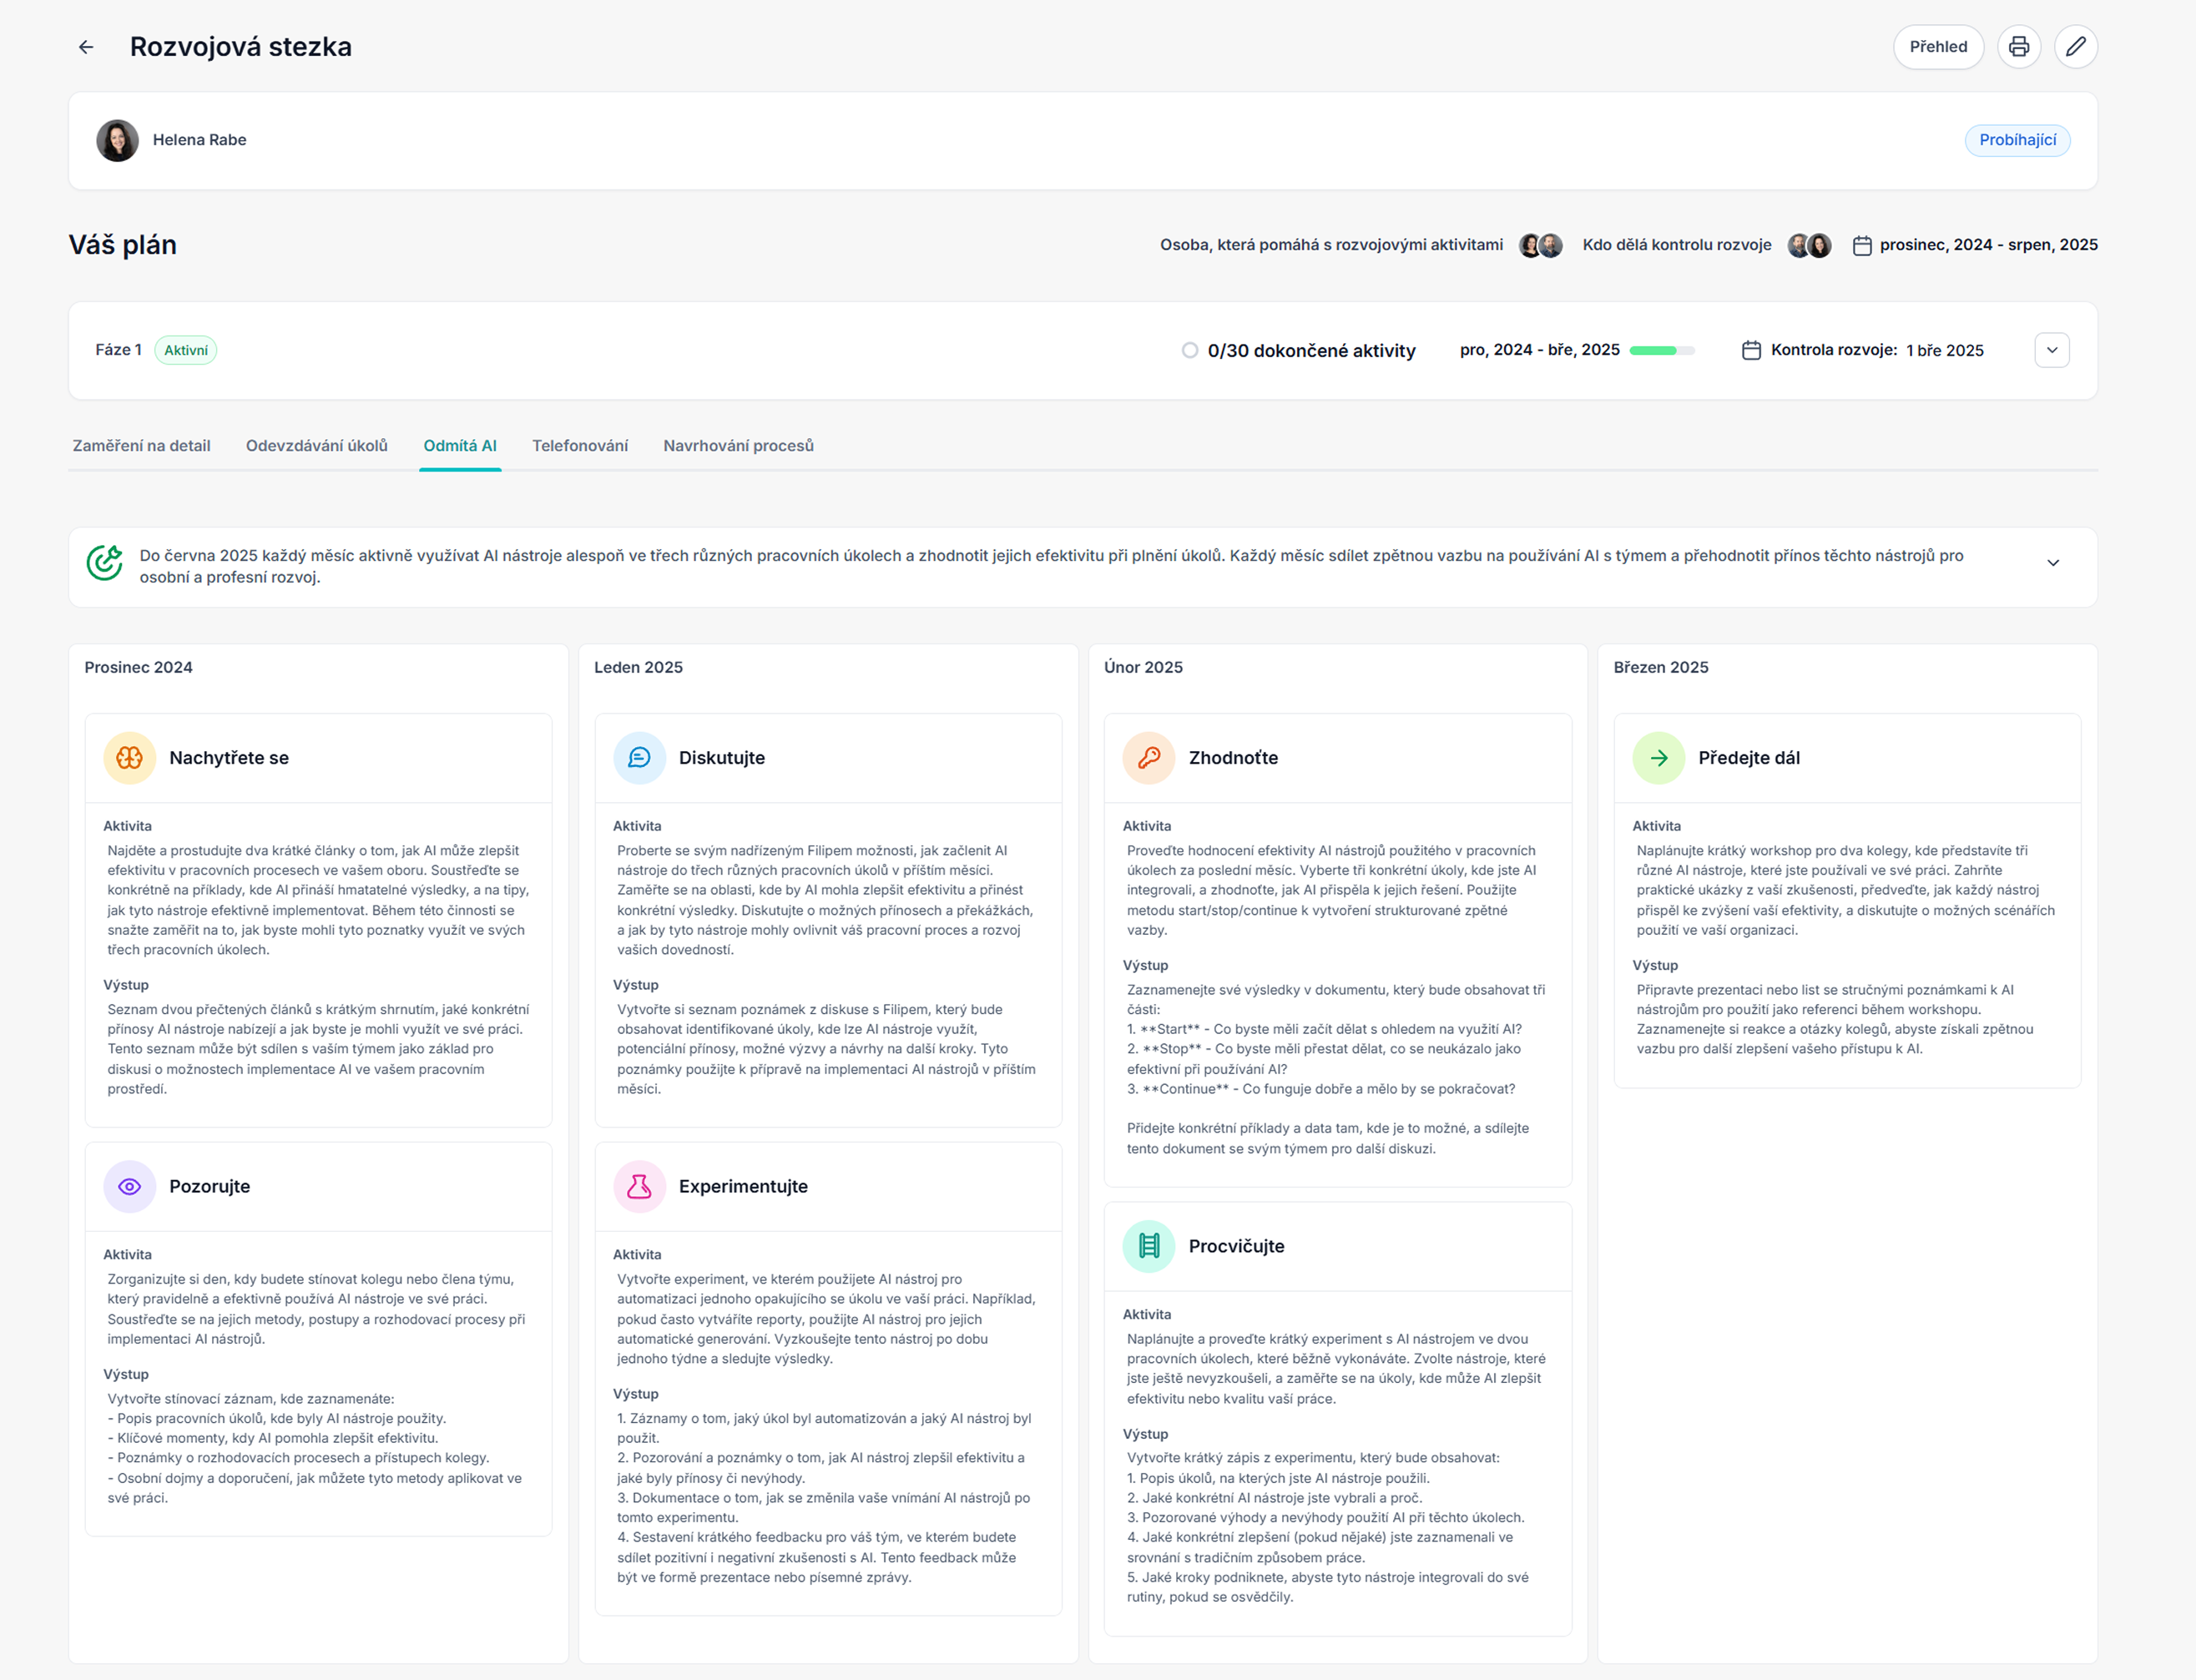2196x1680 pixels.
Task: Expand the goal description chevron
Action: point(2052,563)
